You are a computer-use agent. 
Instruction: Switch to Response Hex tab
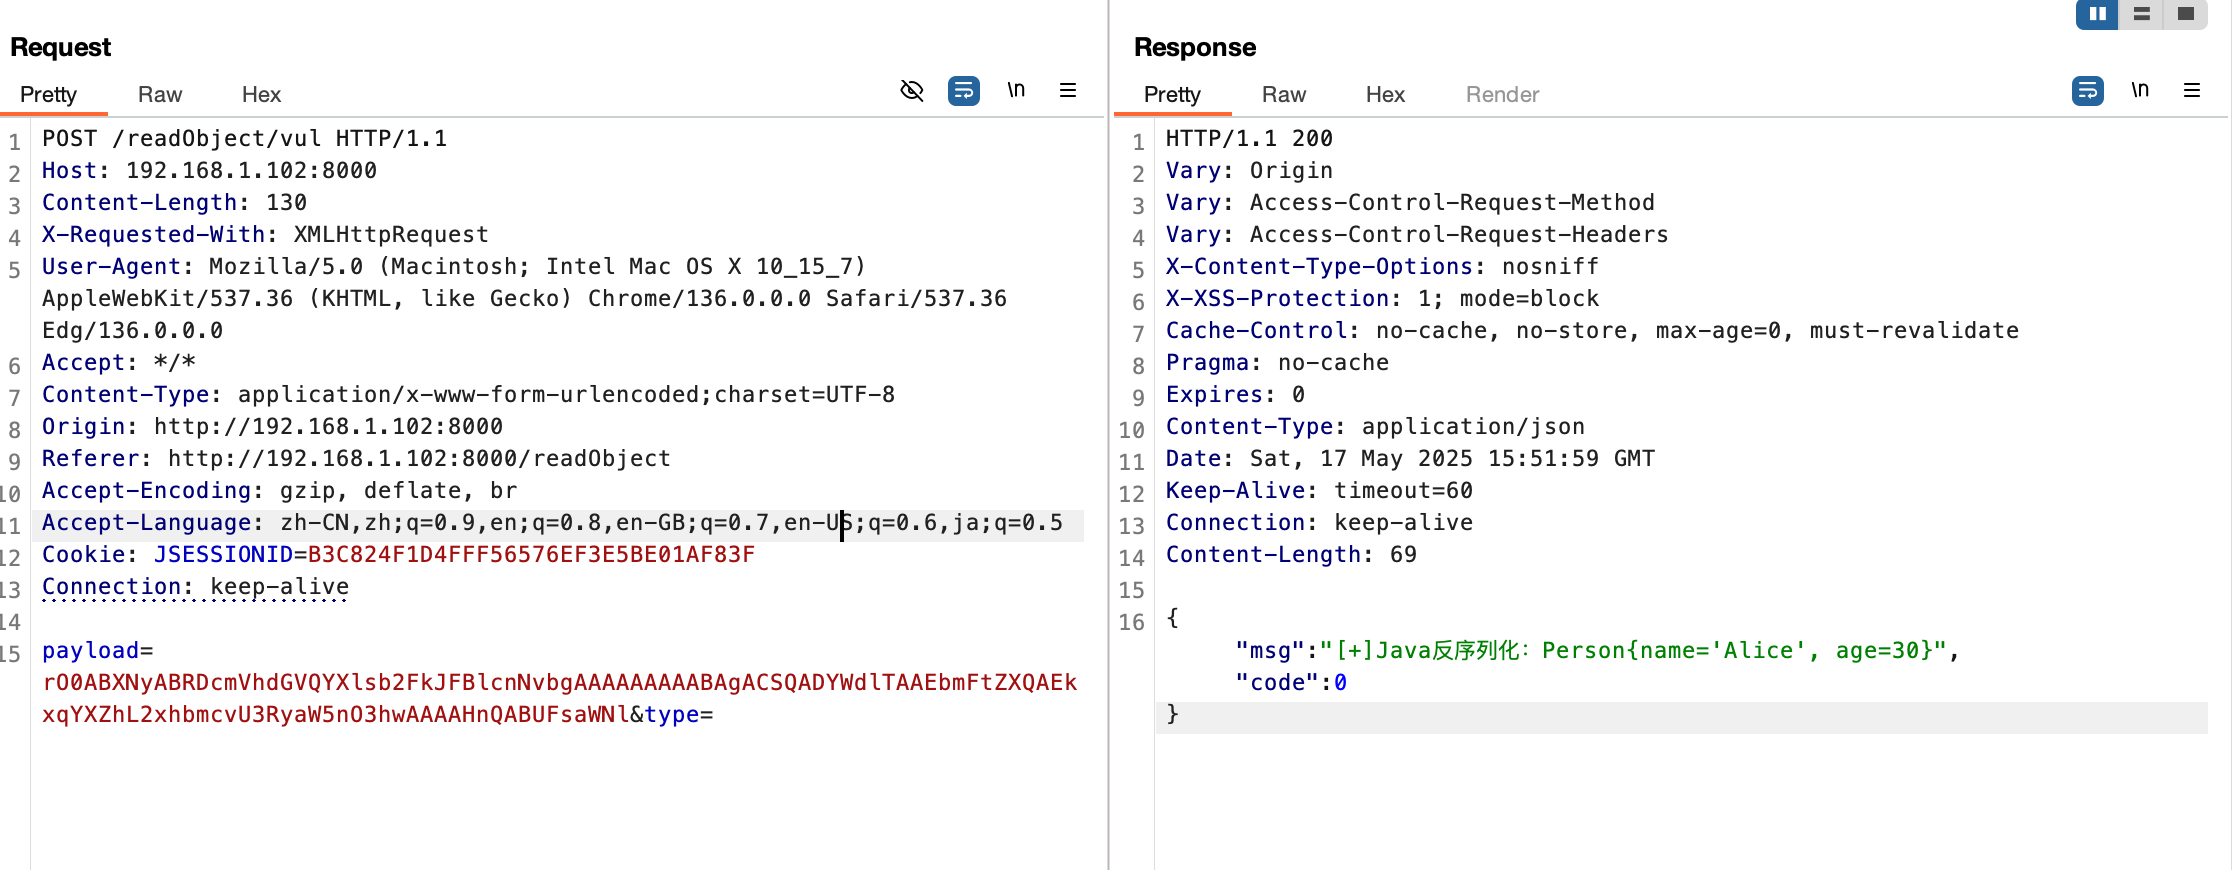1385,94
